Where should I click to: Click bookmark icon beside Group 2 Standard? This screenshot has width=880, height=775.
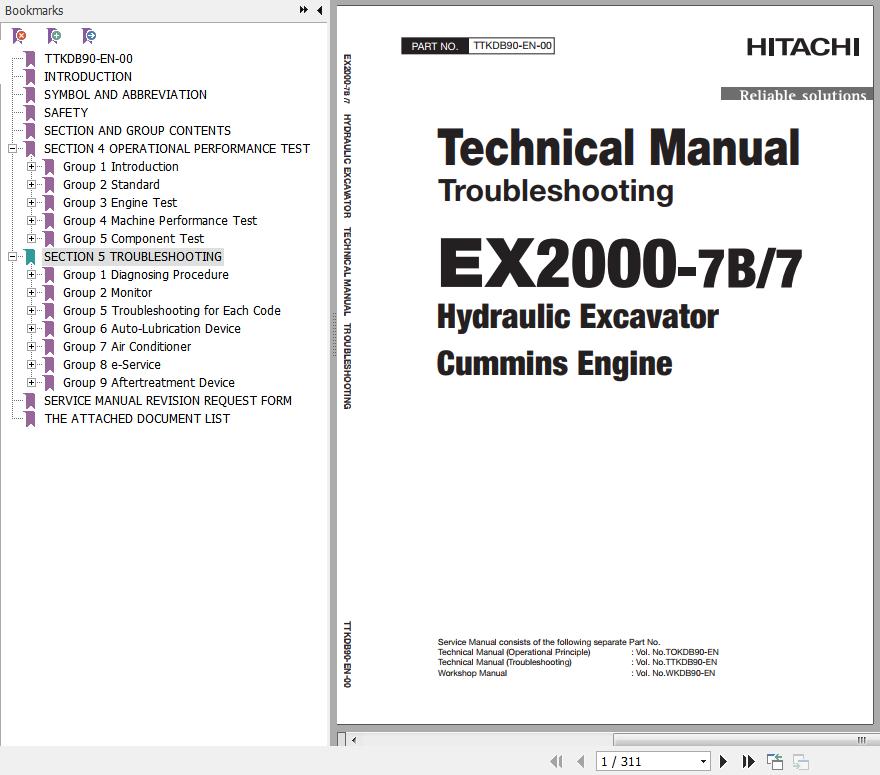tap(49, 185)
